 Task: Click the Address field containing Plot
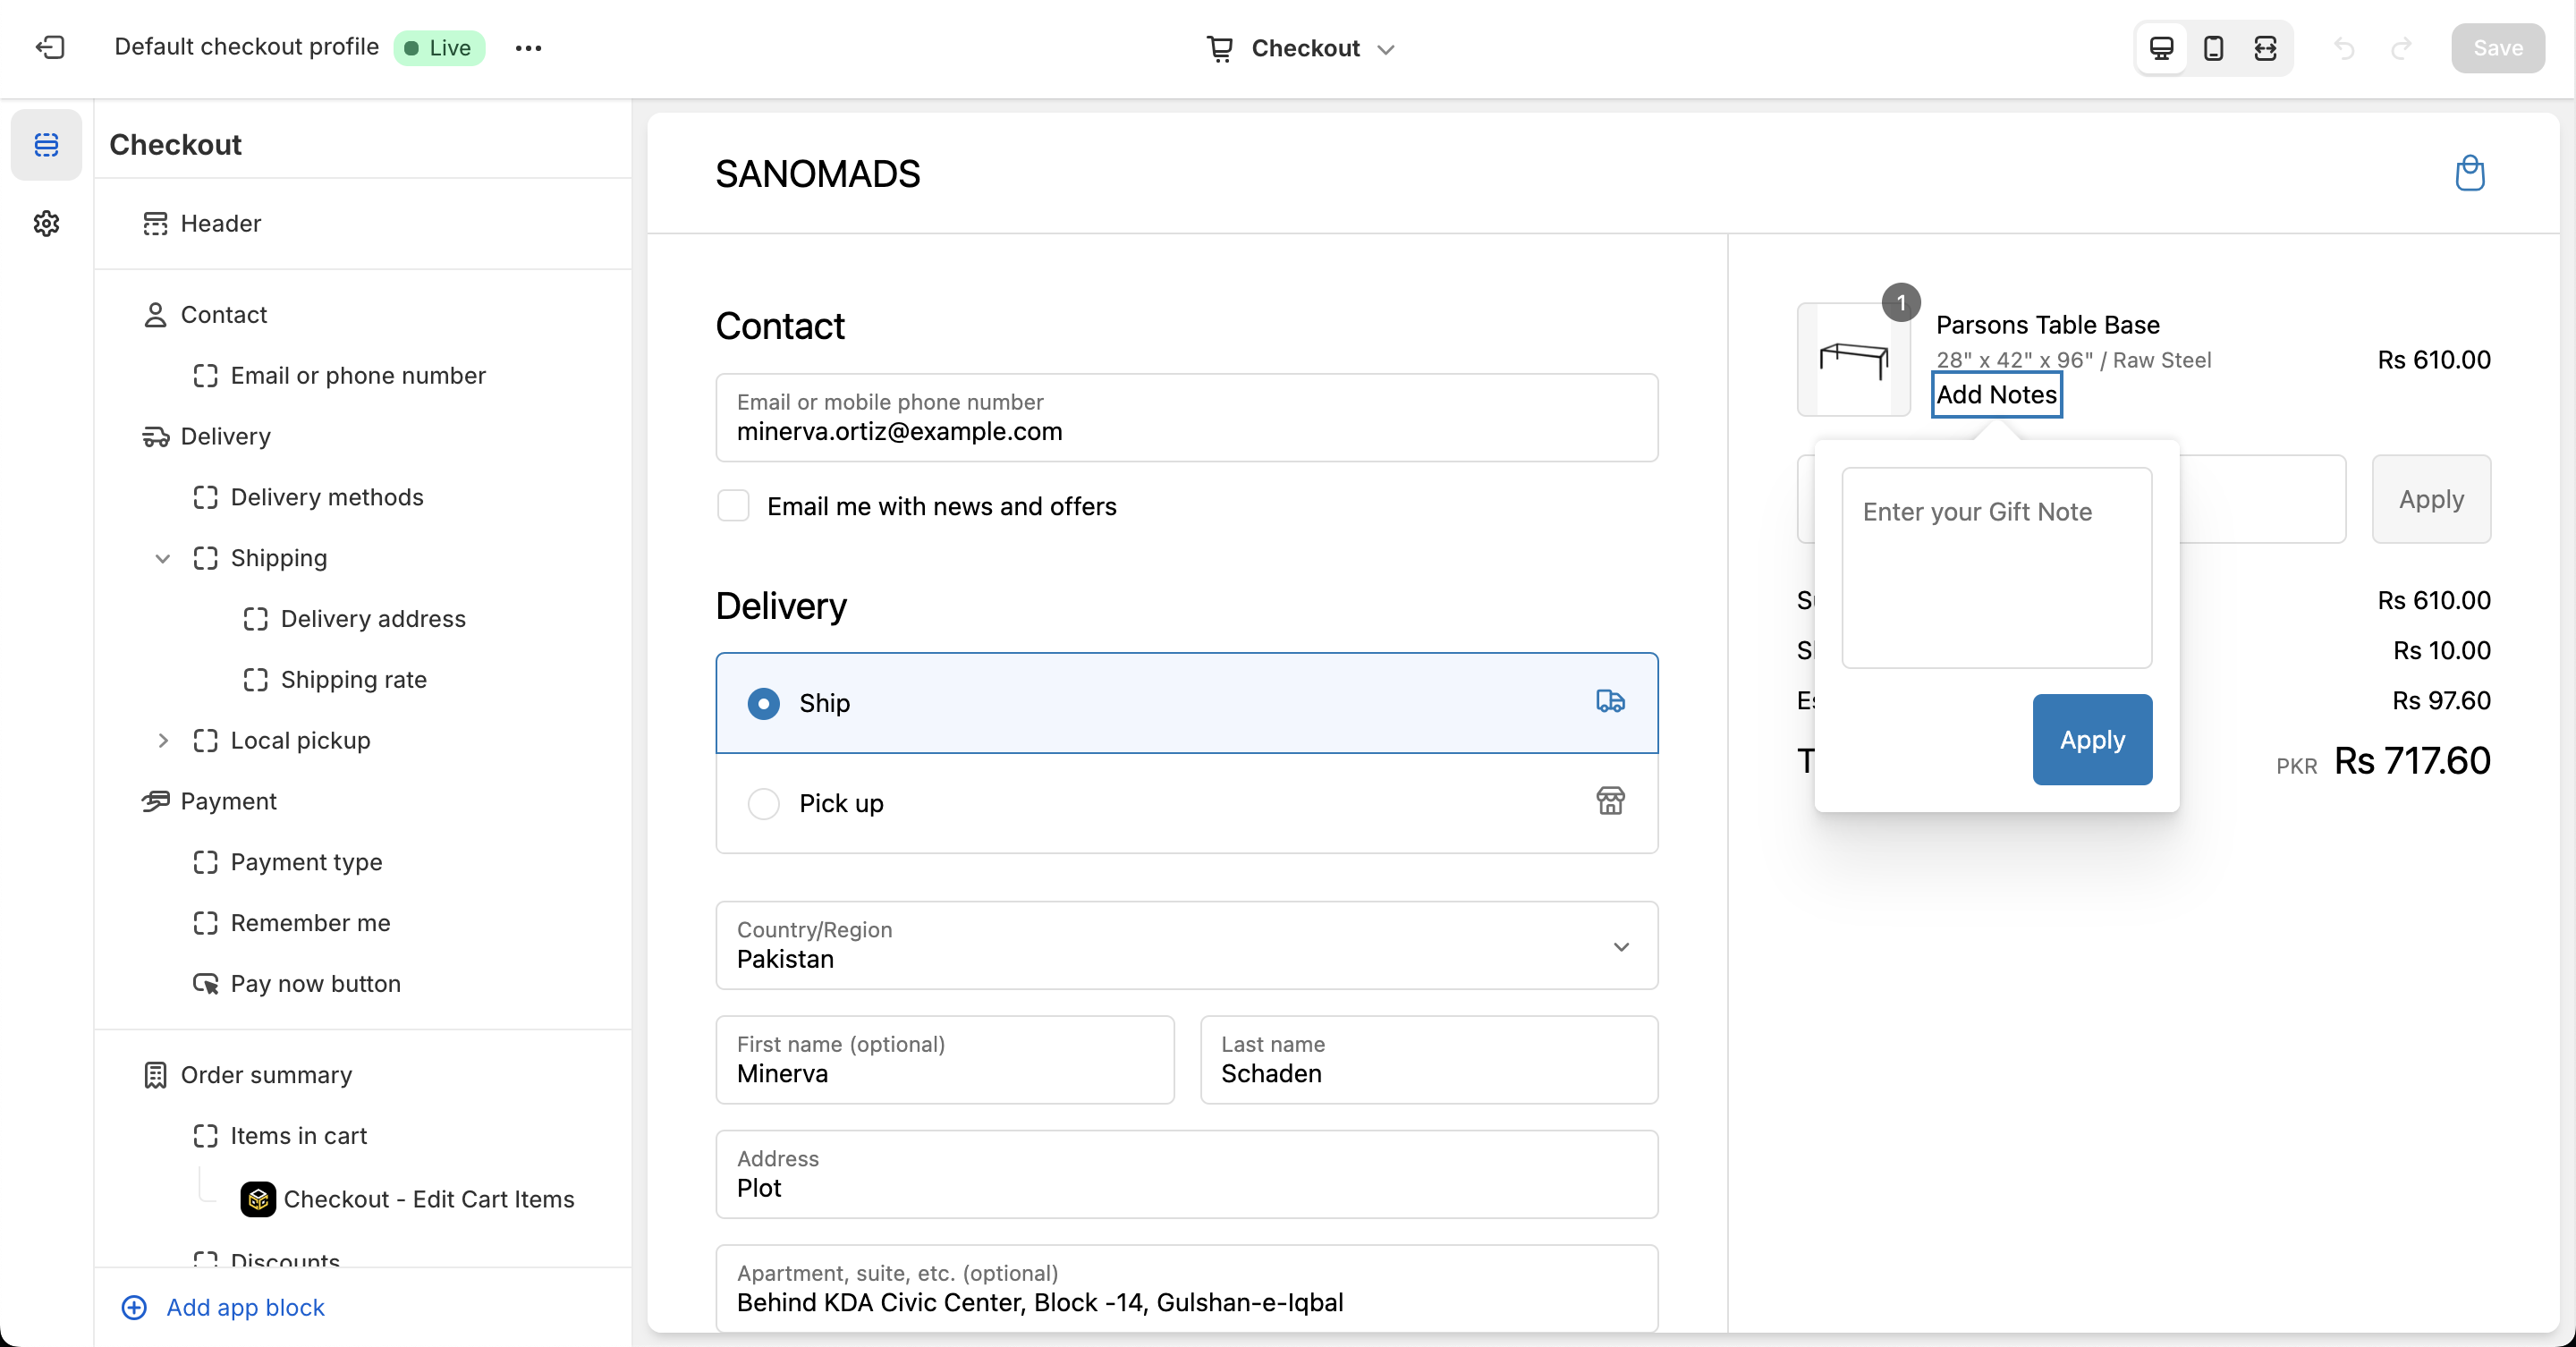coord(1186,1174)
